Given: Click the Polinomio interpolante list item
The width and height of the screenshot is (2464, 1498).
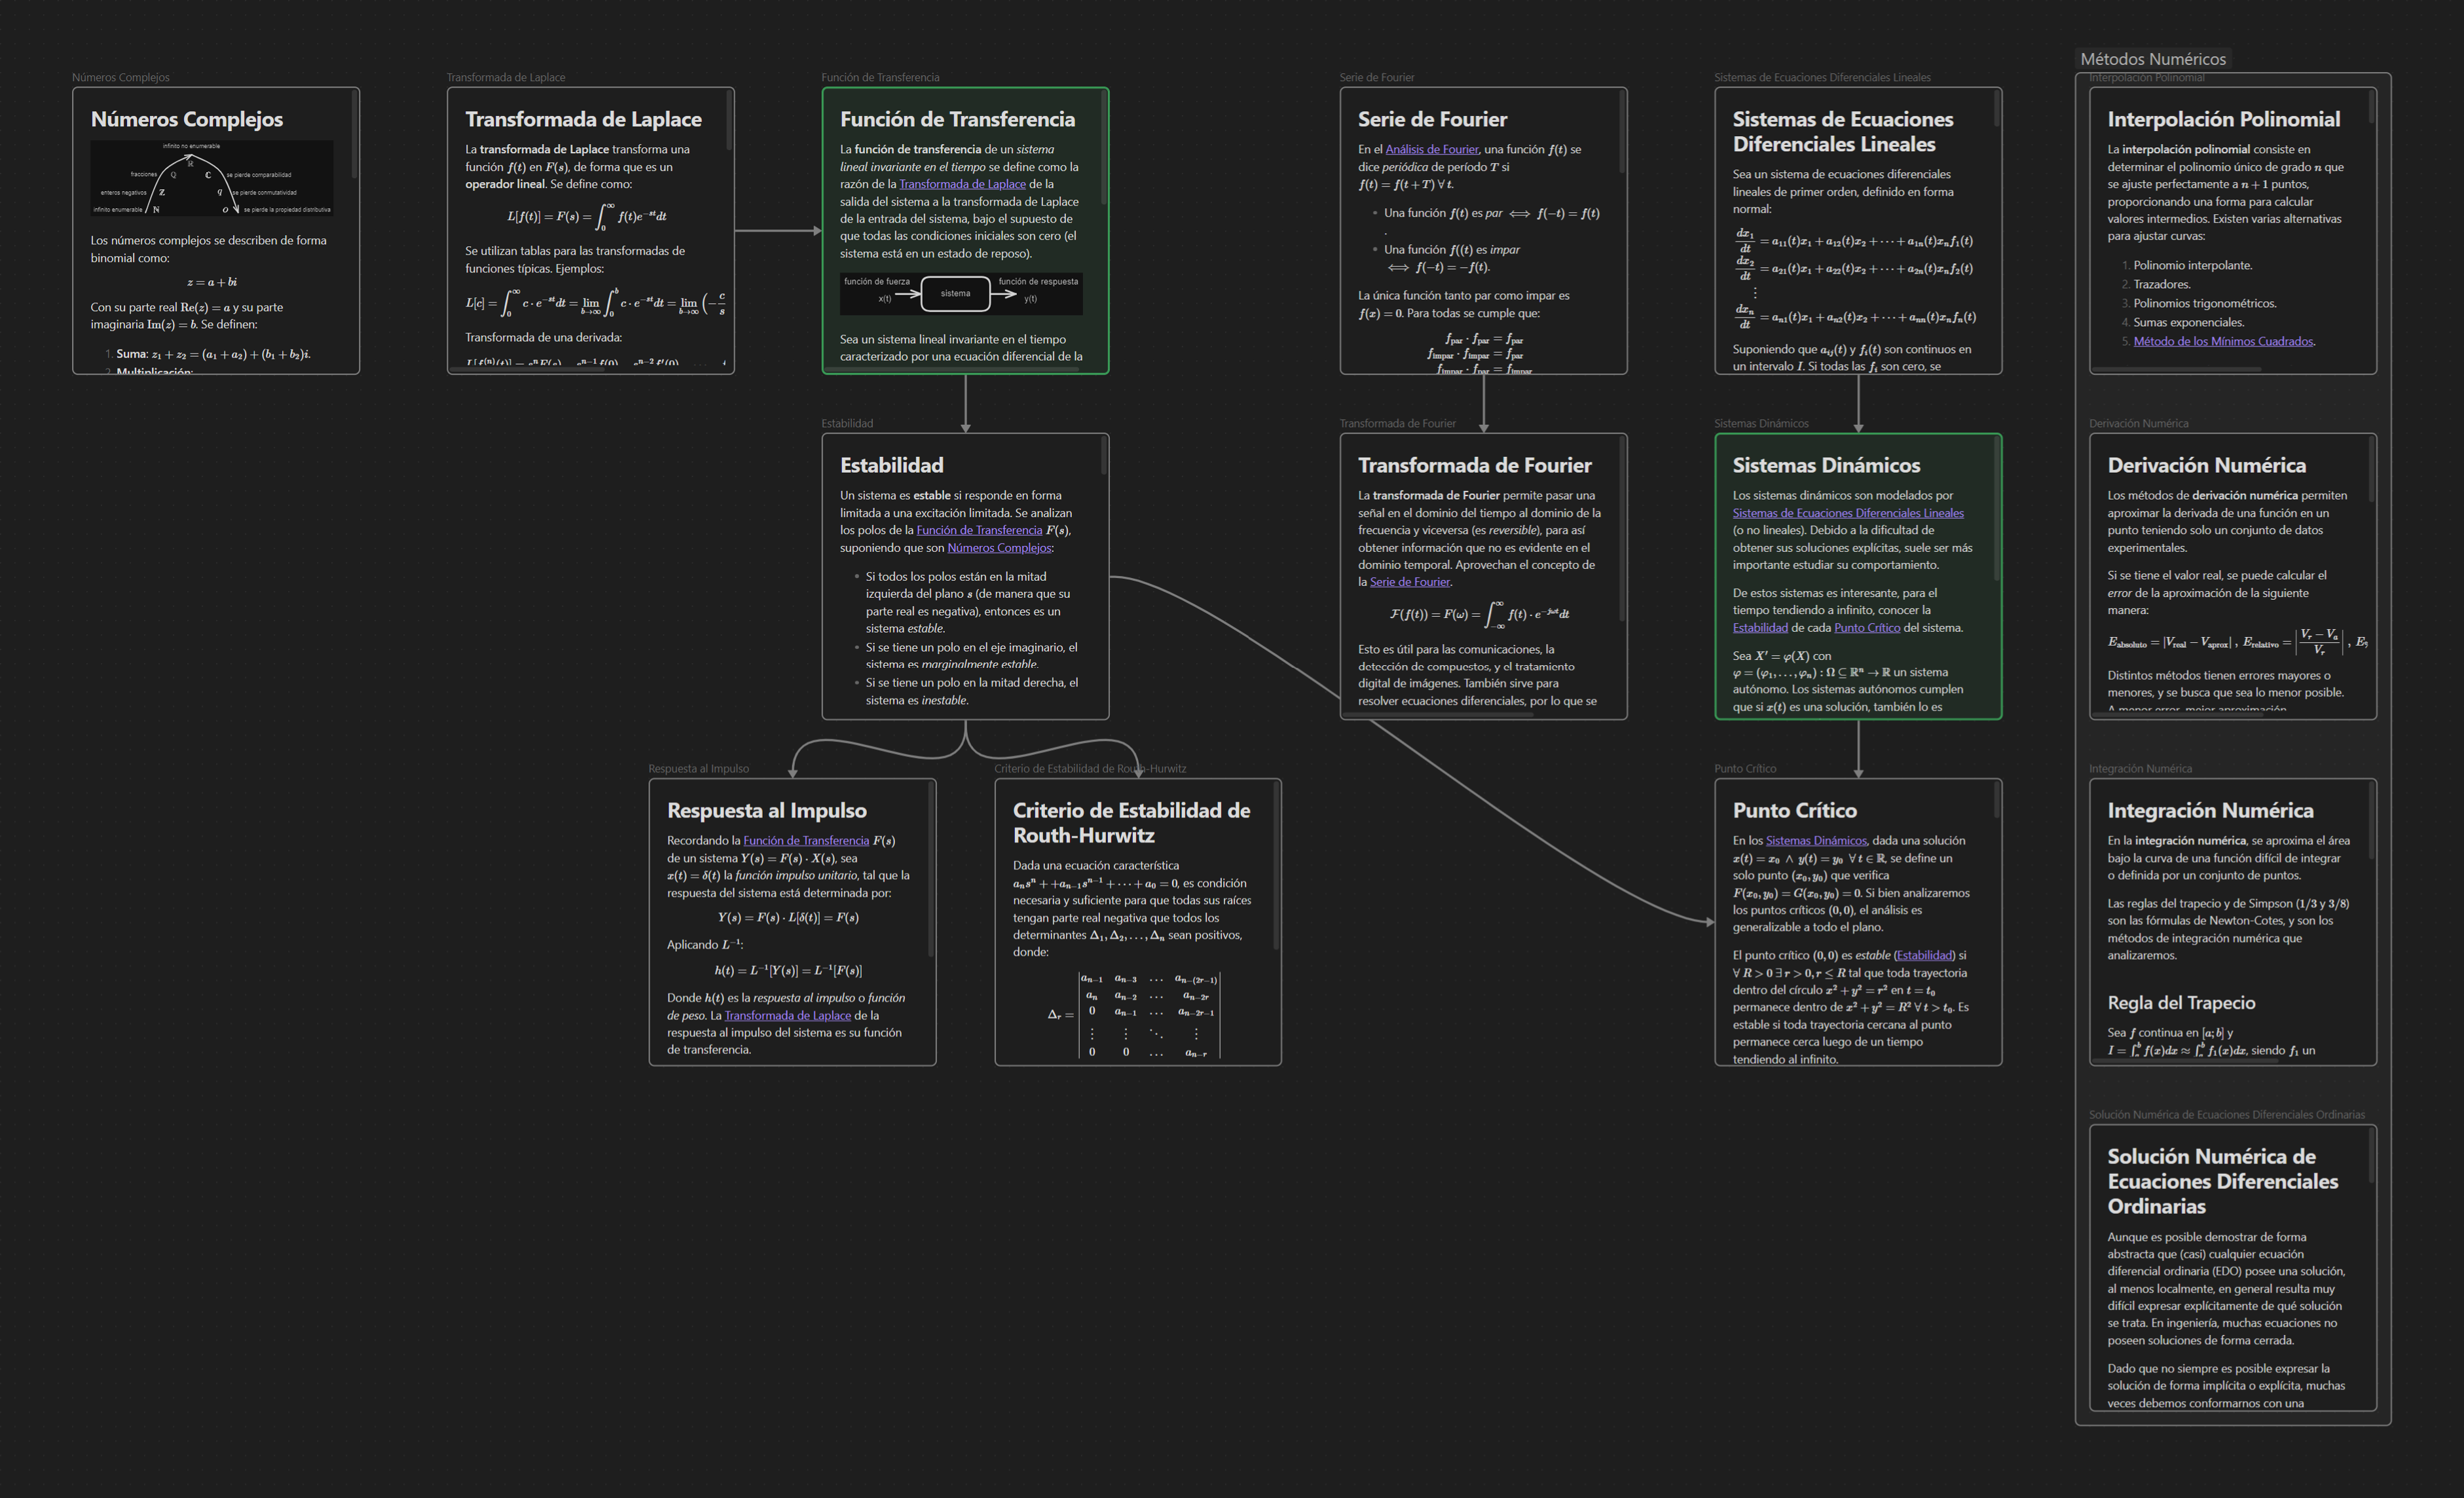Looking at the screenshot, I should pos(2192,266).
